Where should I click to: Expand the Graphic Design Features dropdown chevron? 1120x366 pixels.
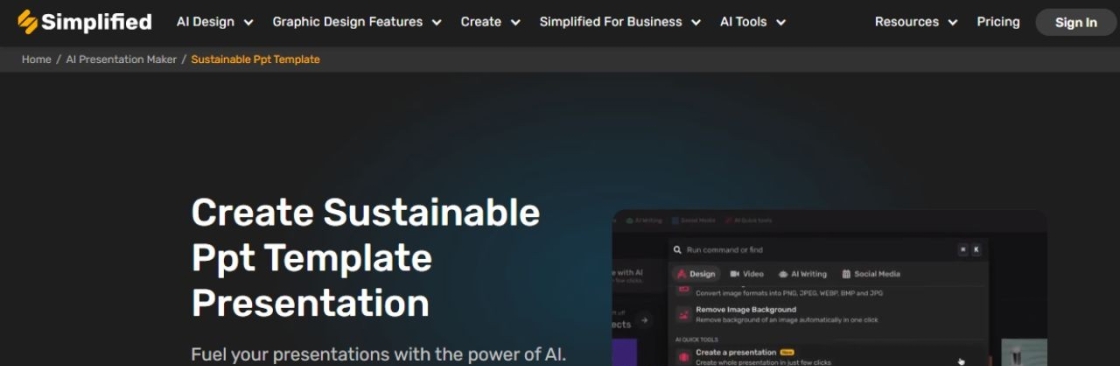click(x=436, y=22)
